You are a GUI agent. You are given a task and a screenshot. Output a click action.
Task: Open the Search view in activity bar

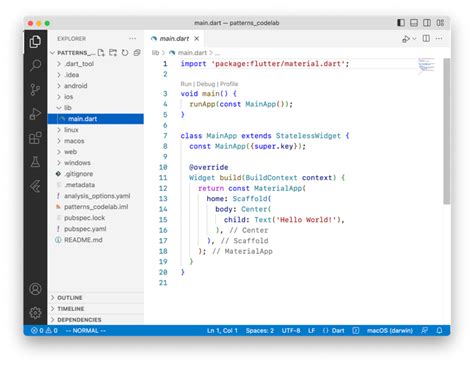tap(35, 65)
